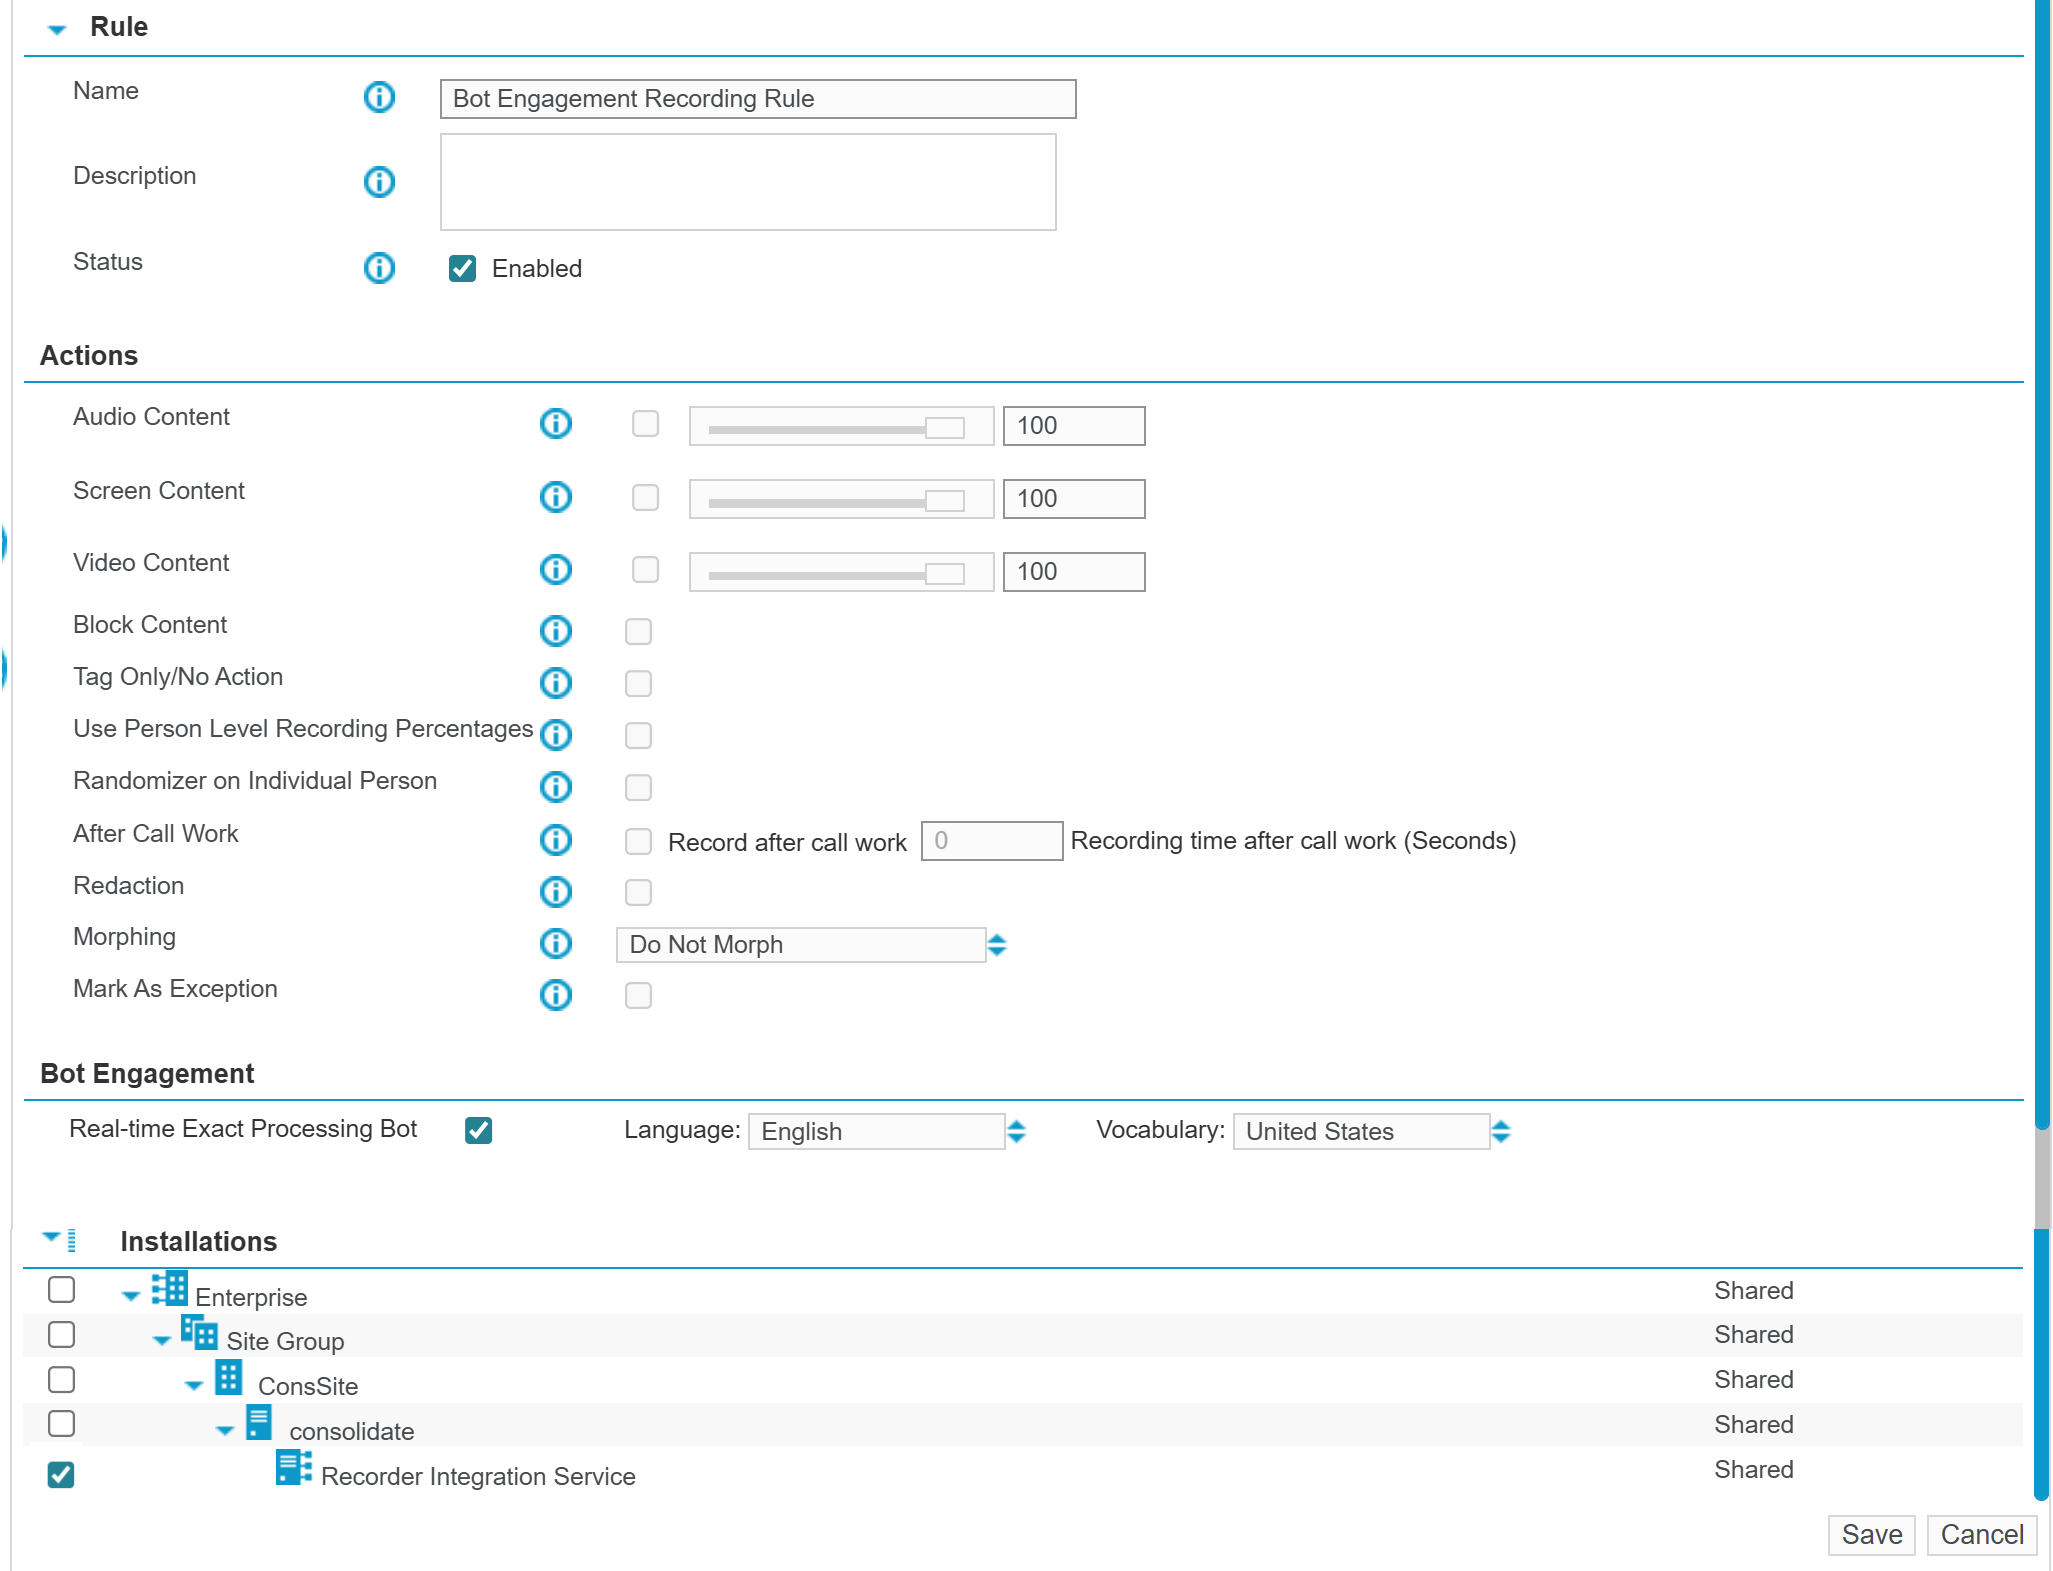Click the info icon next to Name
The height and width of the screenshot is (1571, 2053).
378,98
